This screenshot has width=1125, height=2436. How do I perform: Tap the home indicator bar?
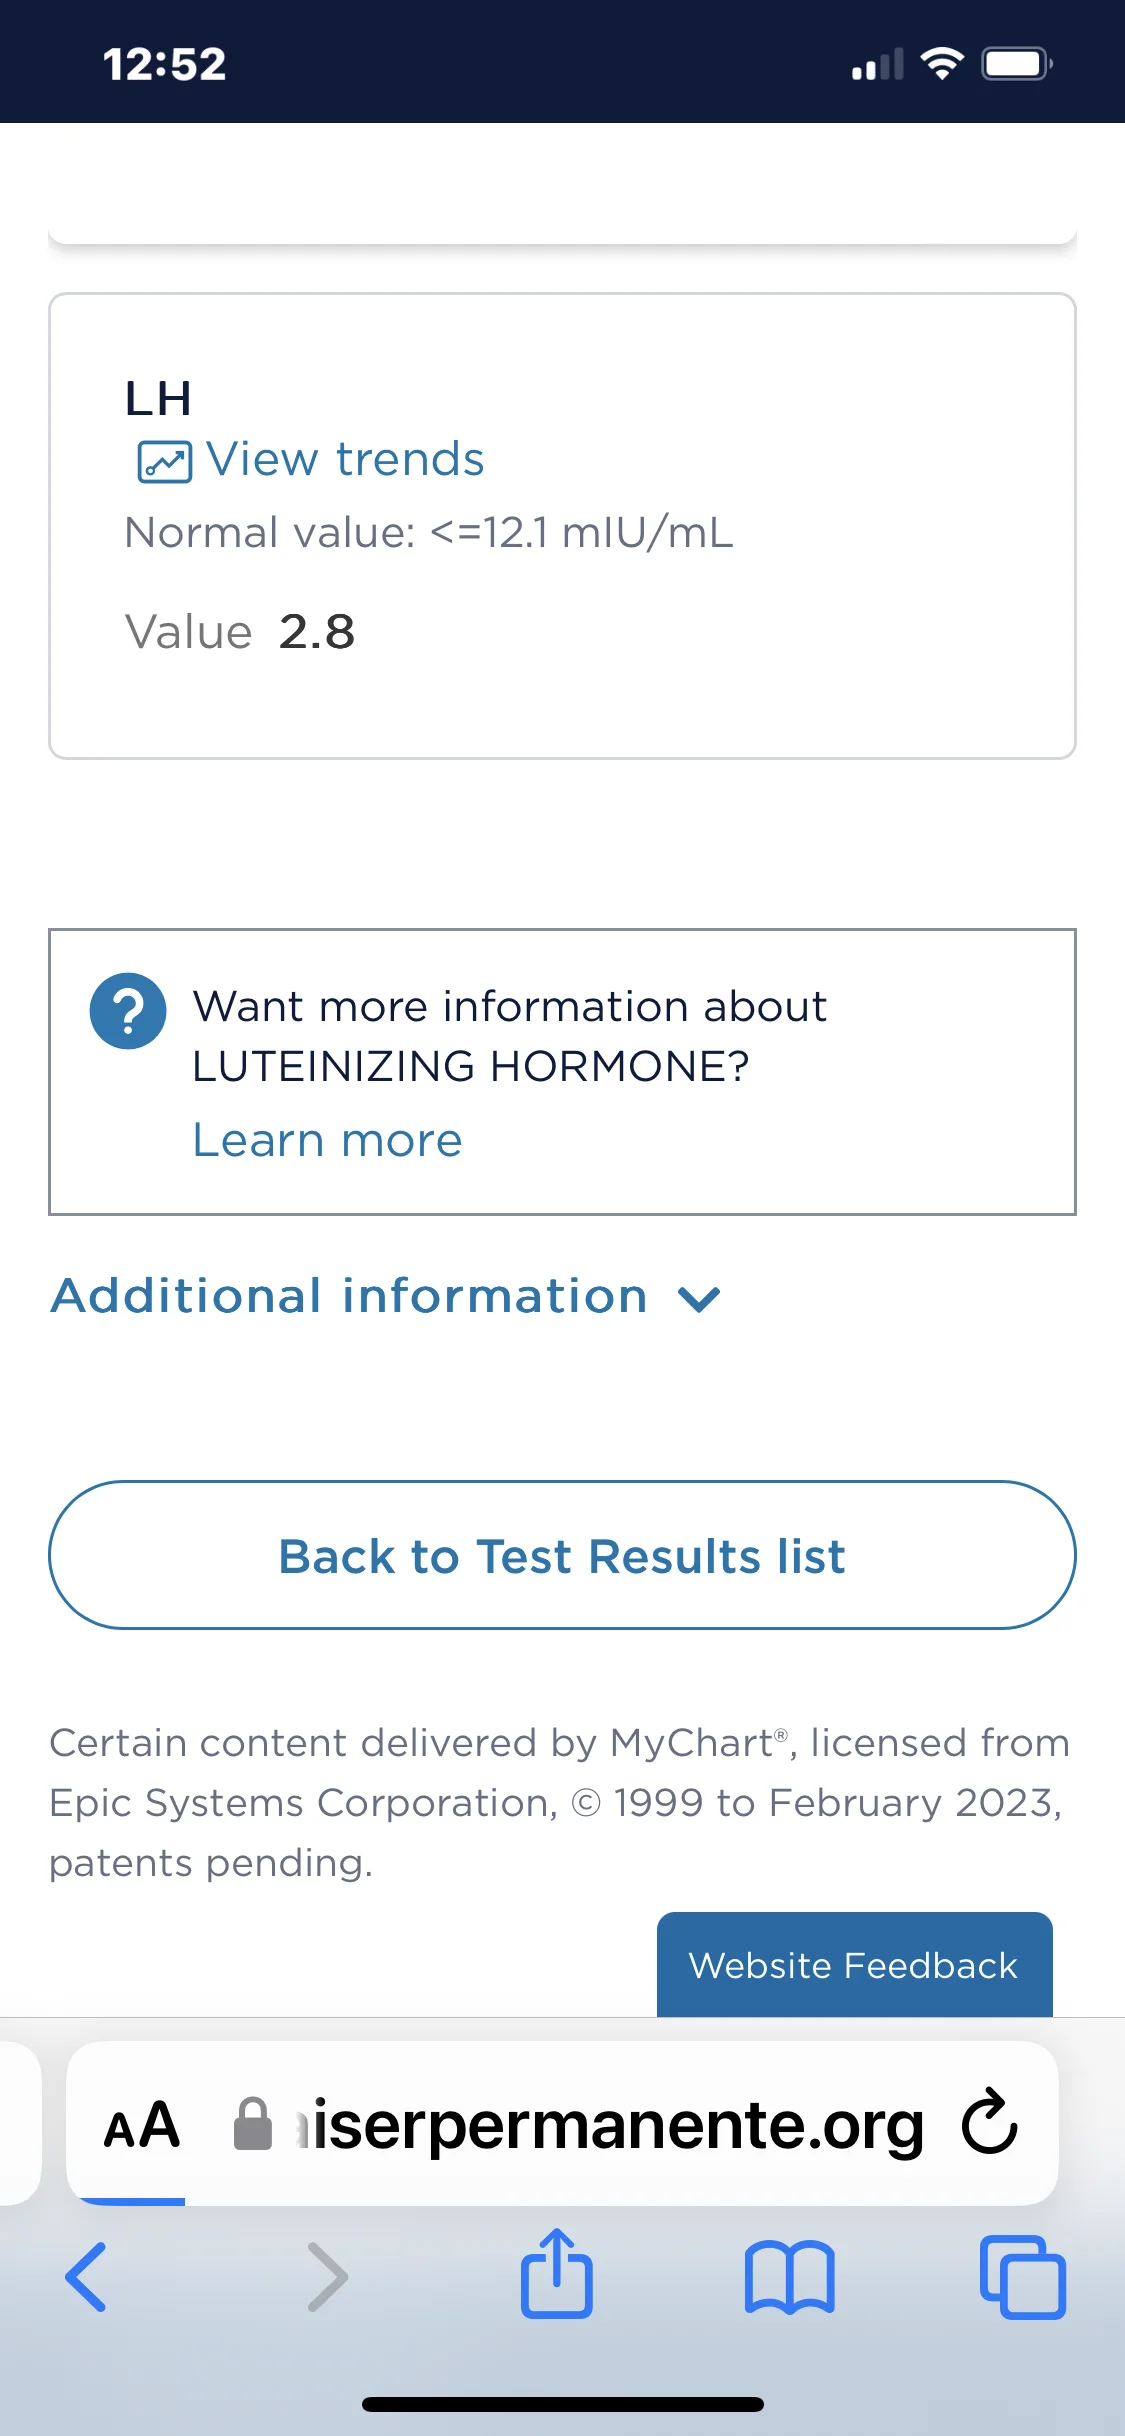tap(563, 2404)
